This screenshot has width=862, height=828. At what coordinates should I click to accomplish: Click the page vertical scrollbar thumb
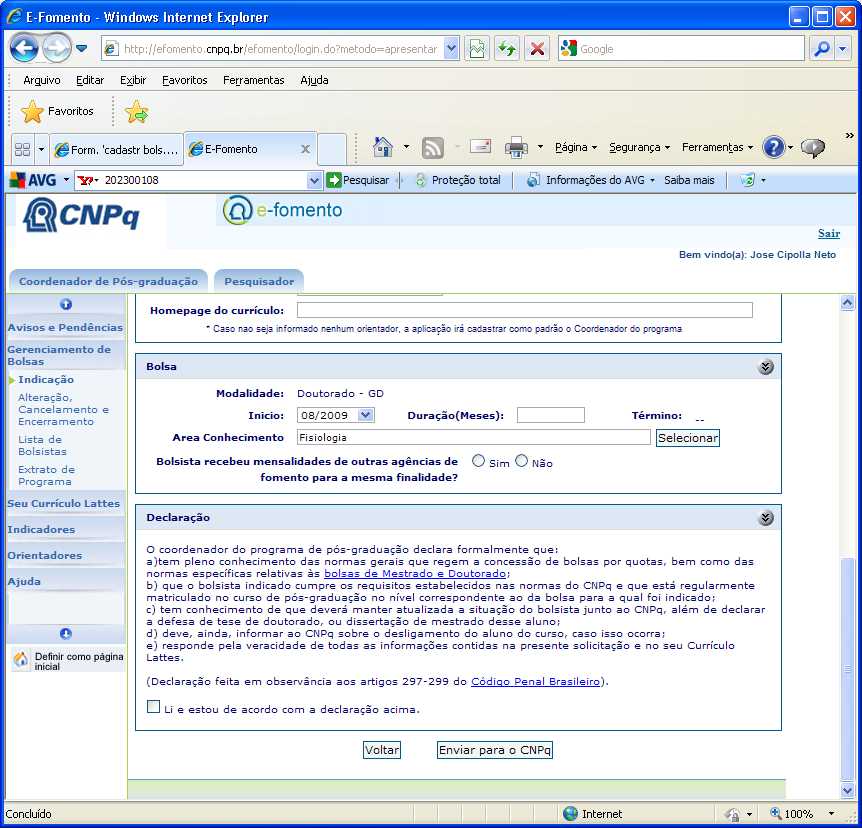point(848,670)
